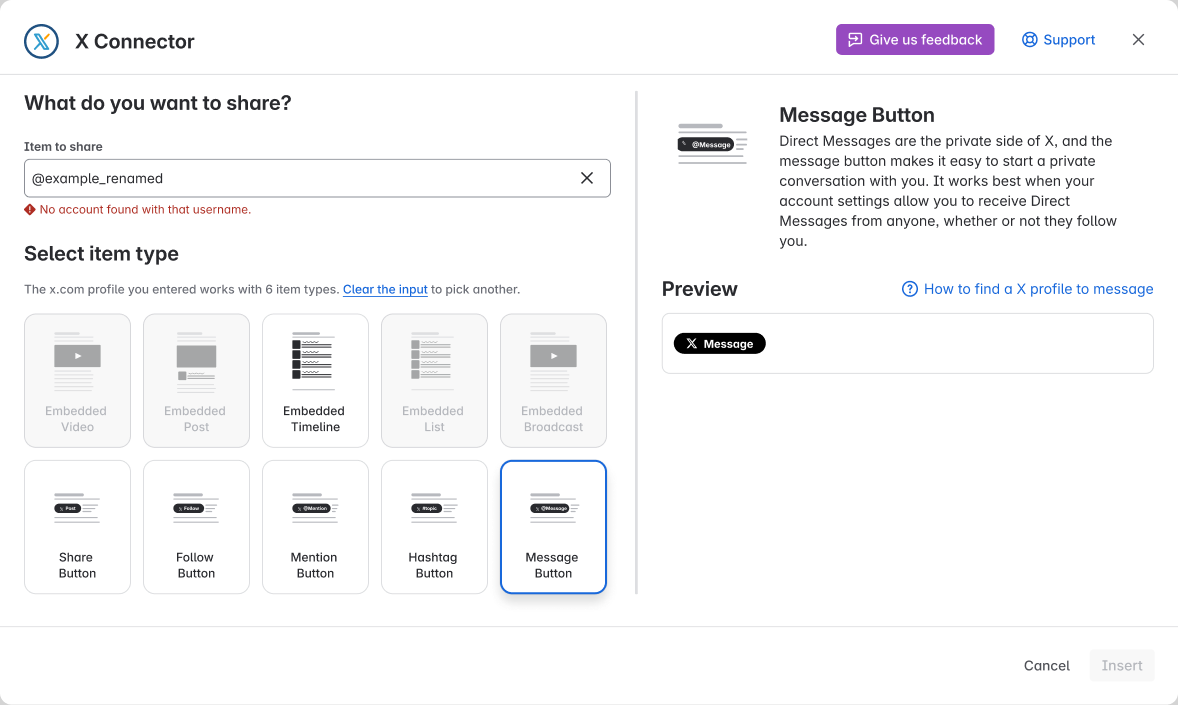The width and height of the screenshot is (1178, 705).
Task: Clear the item to share field with the X icon
Action: 587,178
